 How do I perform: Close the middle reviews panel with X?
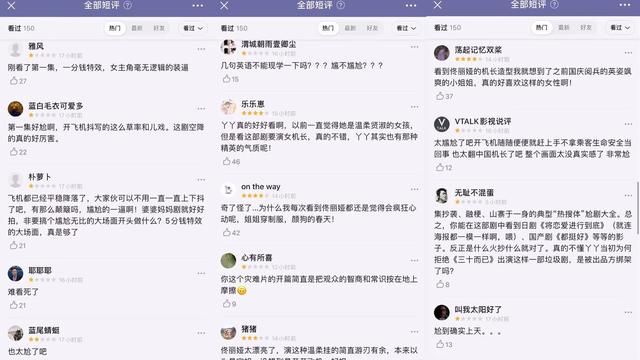(224, 5)
